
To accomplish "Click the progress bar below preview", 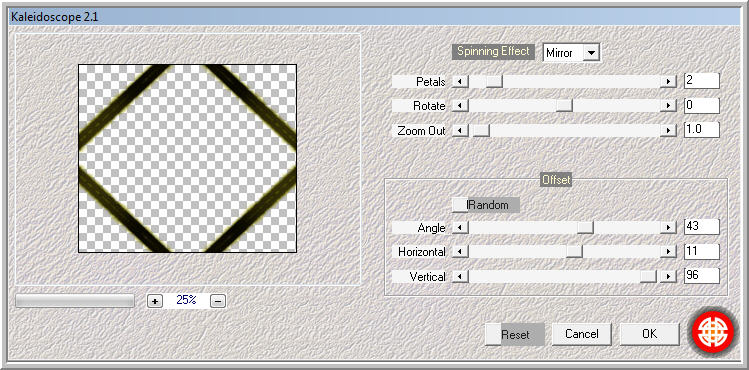I will click(75, 301).
